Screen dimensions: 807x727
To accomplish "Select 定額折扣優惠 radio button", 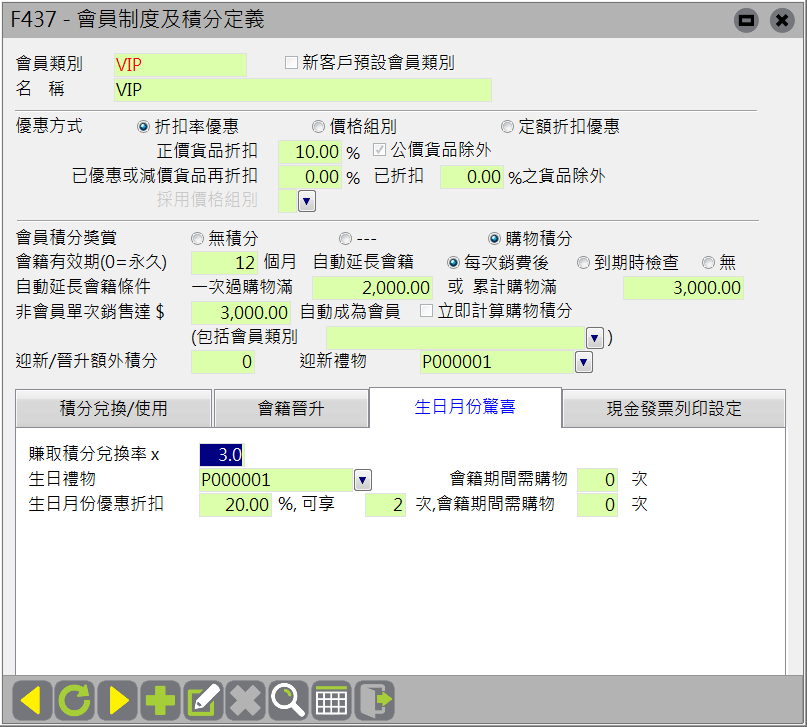I will point(507,127).
